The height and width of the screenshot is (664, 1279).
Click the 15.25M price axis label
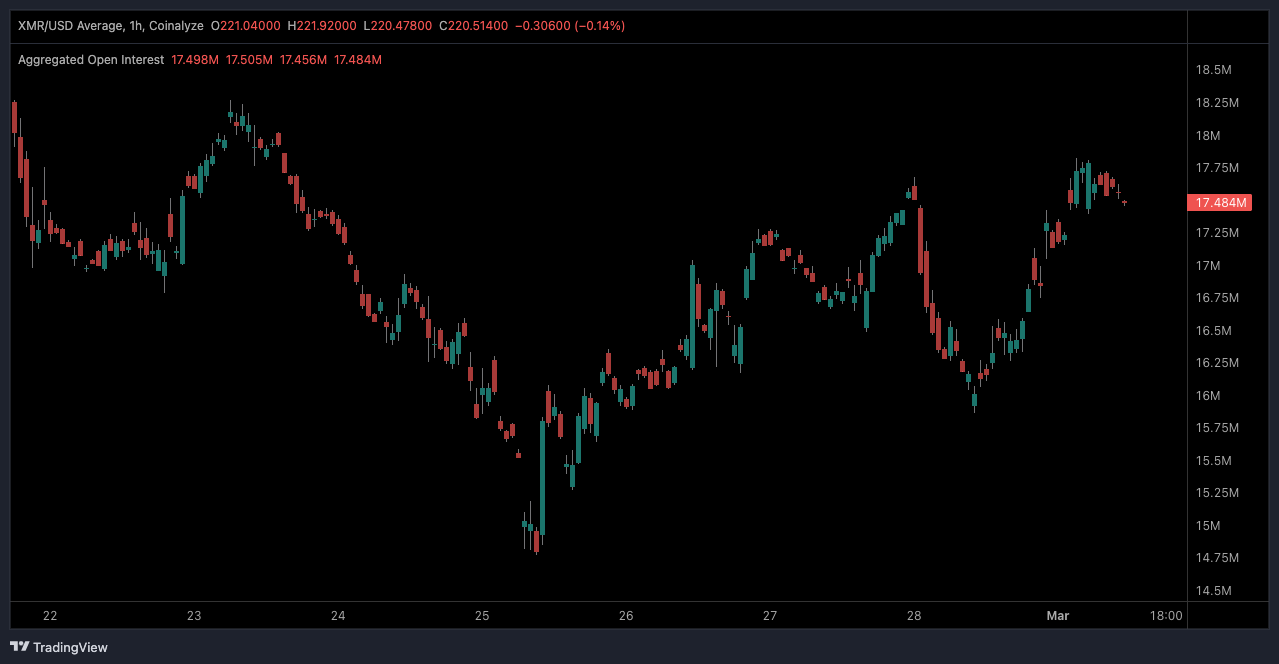pos(1217,493)
